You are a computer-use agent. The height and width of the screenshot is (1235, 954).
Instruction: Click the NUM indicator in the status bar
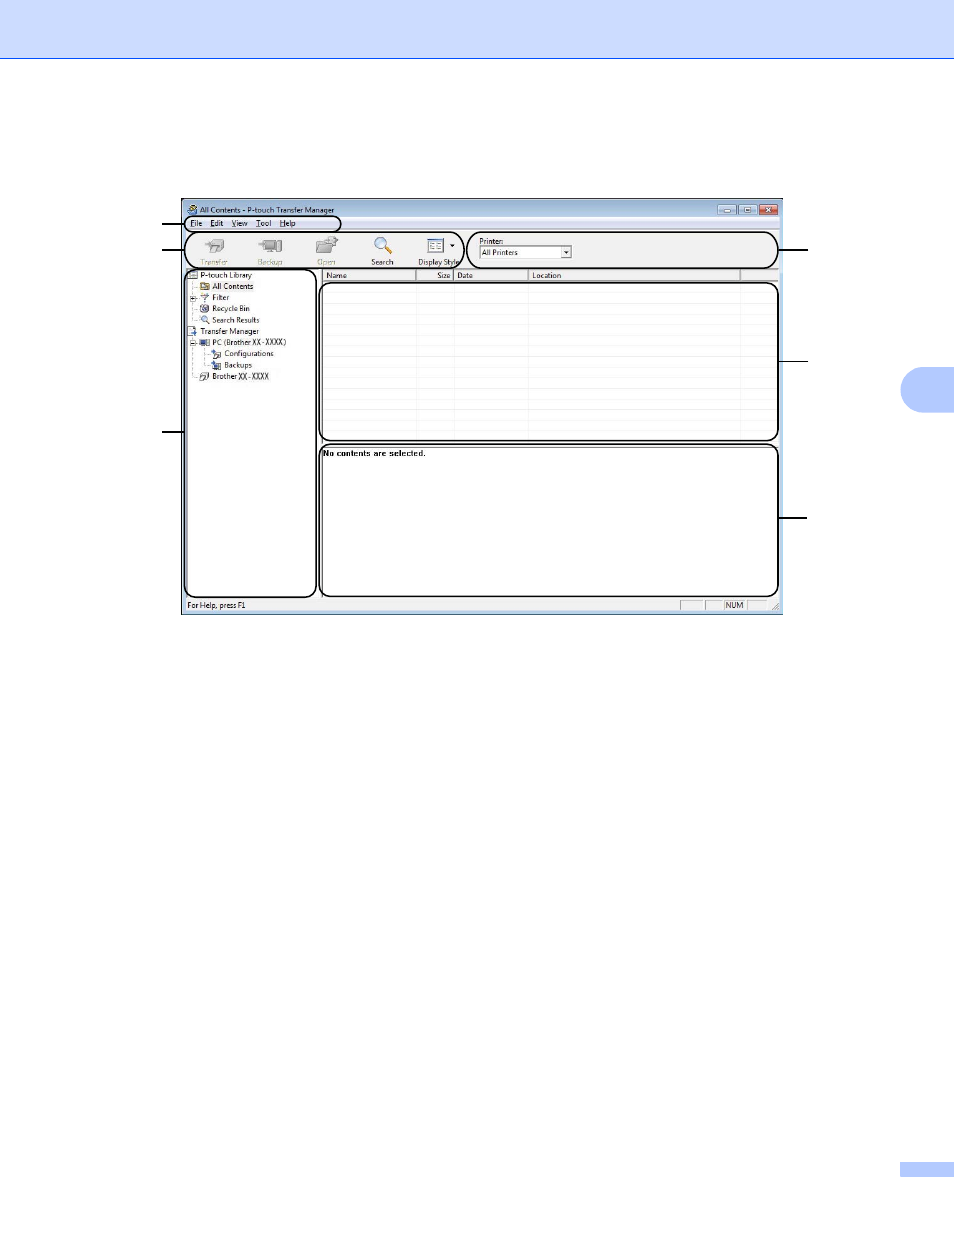coord(735,606)
